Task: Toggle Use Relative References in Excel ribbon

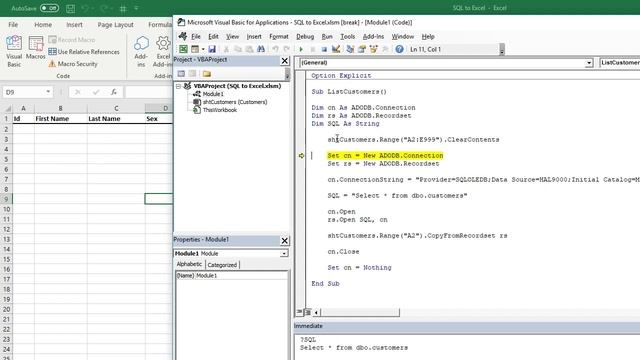Action: (84, 52)
